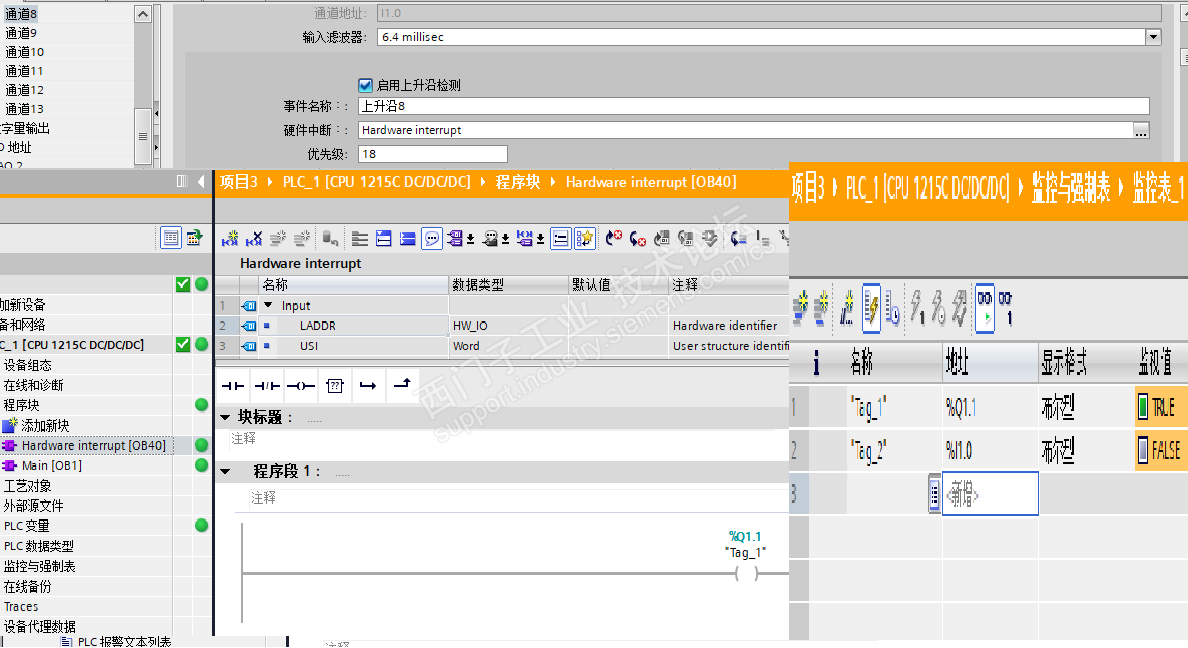The image size is (1188, 648).
Task: Click go to next error icon
Action: click(x=637, y=239)
